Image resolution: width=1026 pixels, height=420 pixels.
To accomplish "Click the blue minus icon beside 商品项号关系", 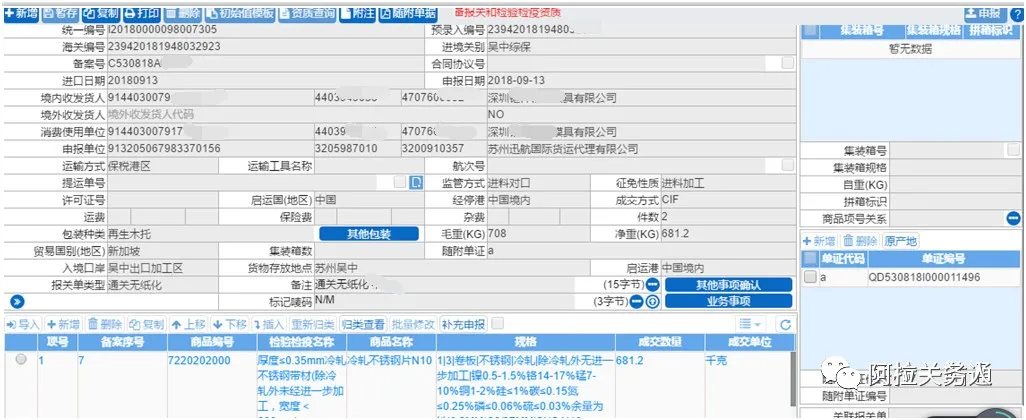I will pos(1012,218).
